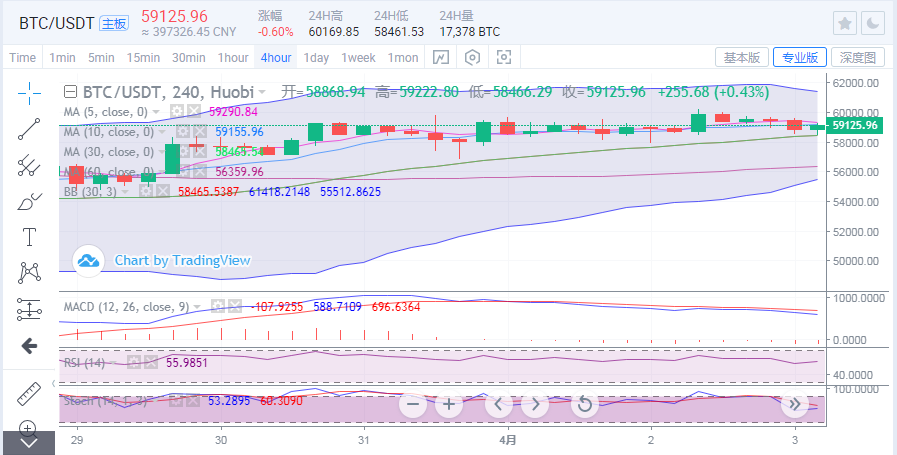Image resolution: width=897 pixels, height=455 pixels.
Task: Select the 1week interval
Action: click(x=359, y=58)
